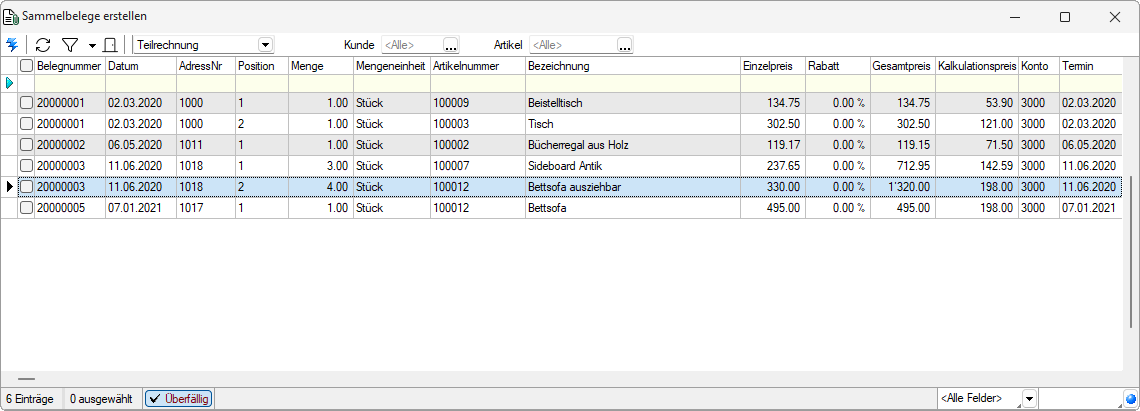Click the door exit icon in toolbar
Viewport: 1140px width, 411px height.
110,45
